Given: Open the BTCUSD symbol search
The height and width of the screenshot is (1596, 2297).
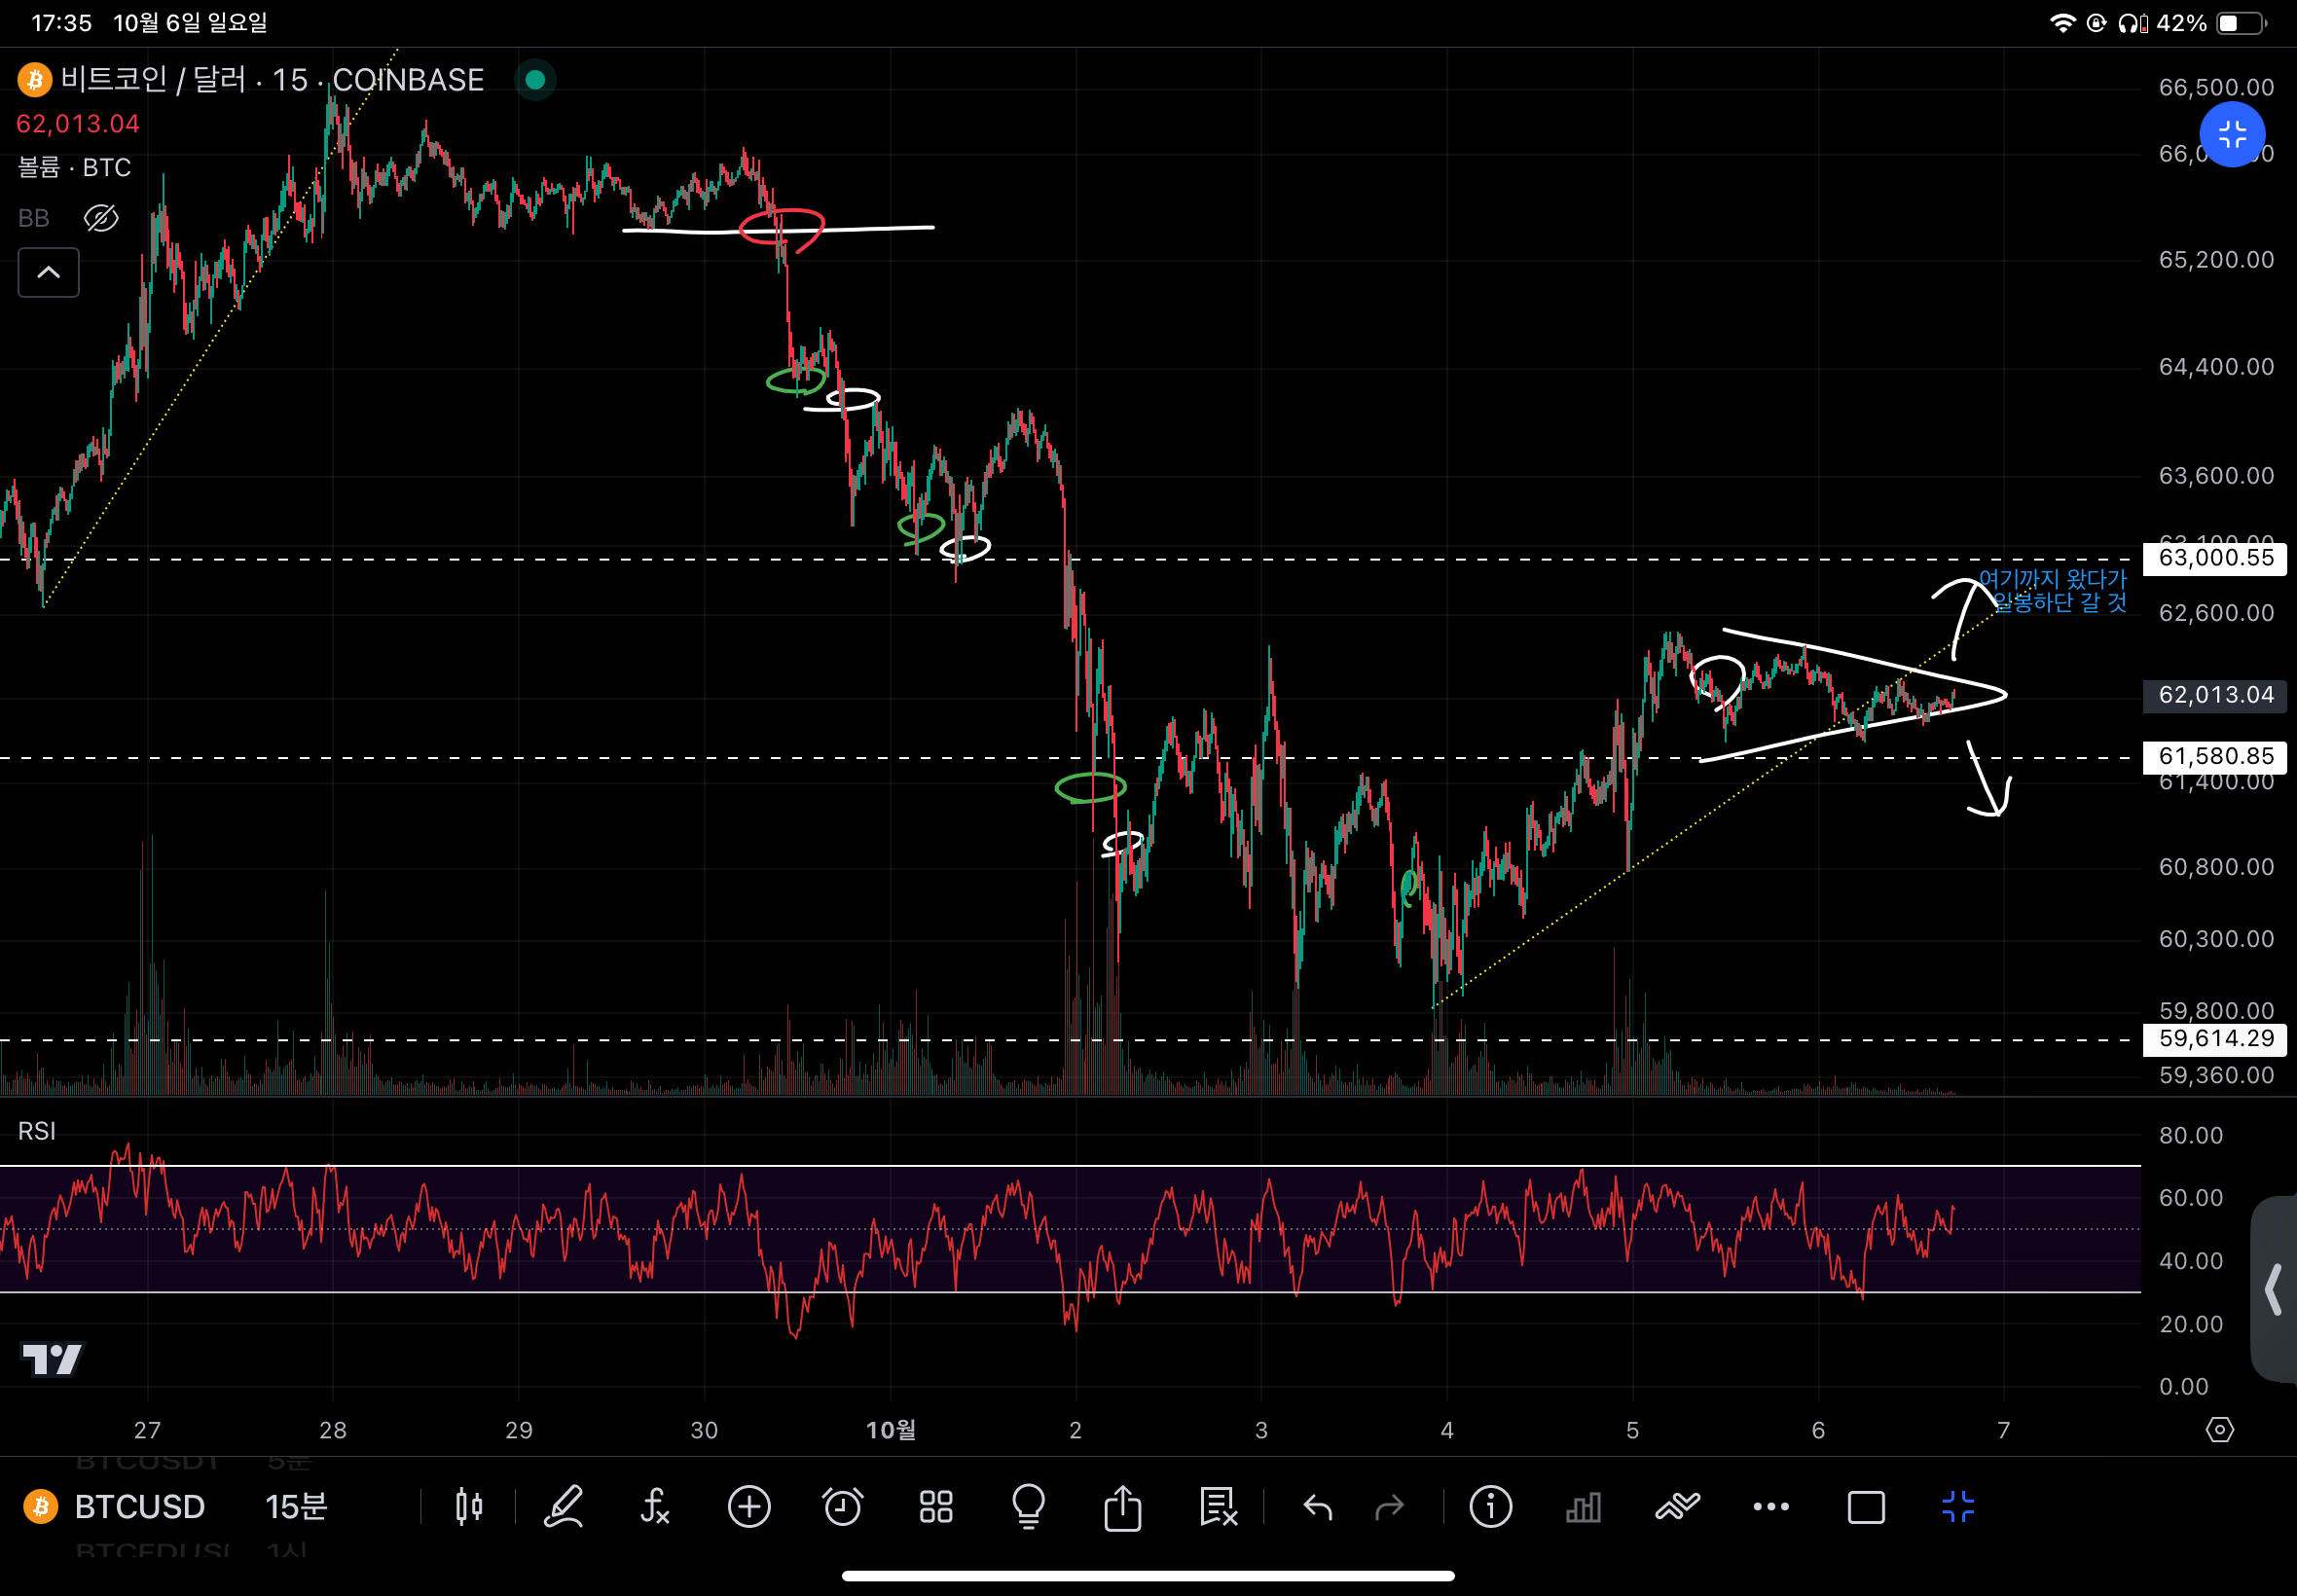Looking at the screenshot, I should [x=139, y=1506].
